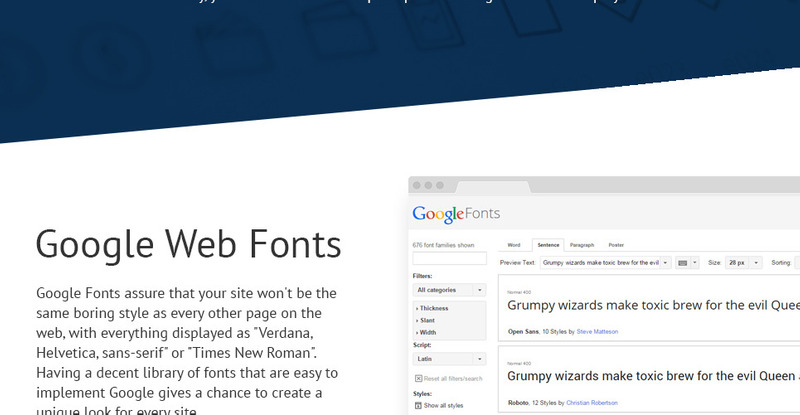Click the "Preview Text:" label
The height and width of the screenshot is (415, 800).
[517, 263]
